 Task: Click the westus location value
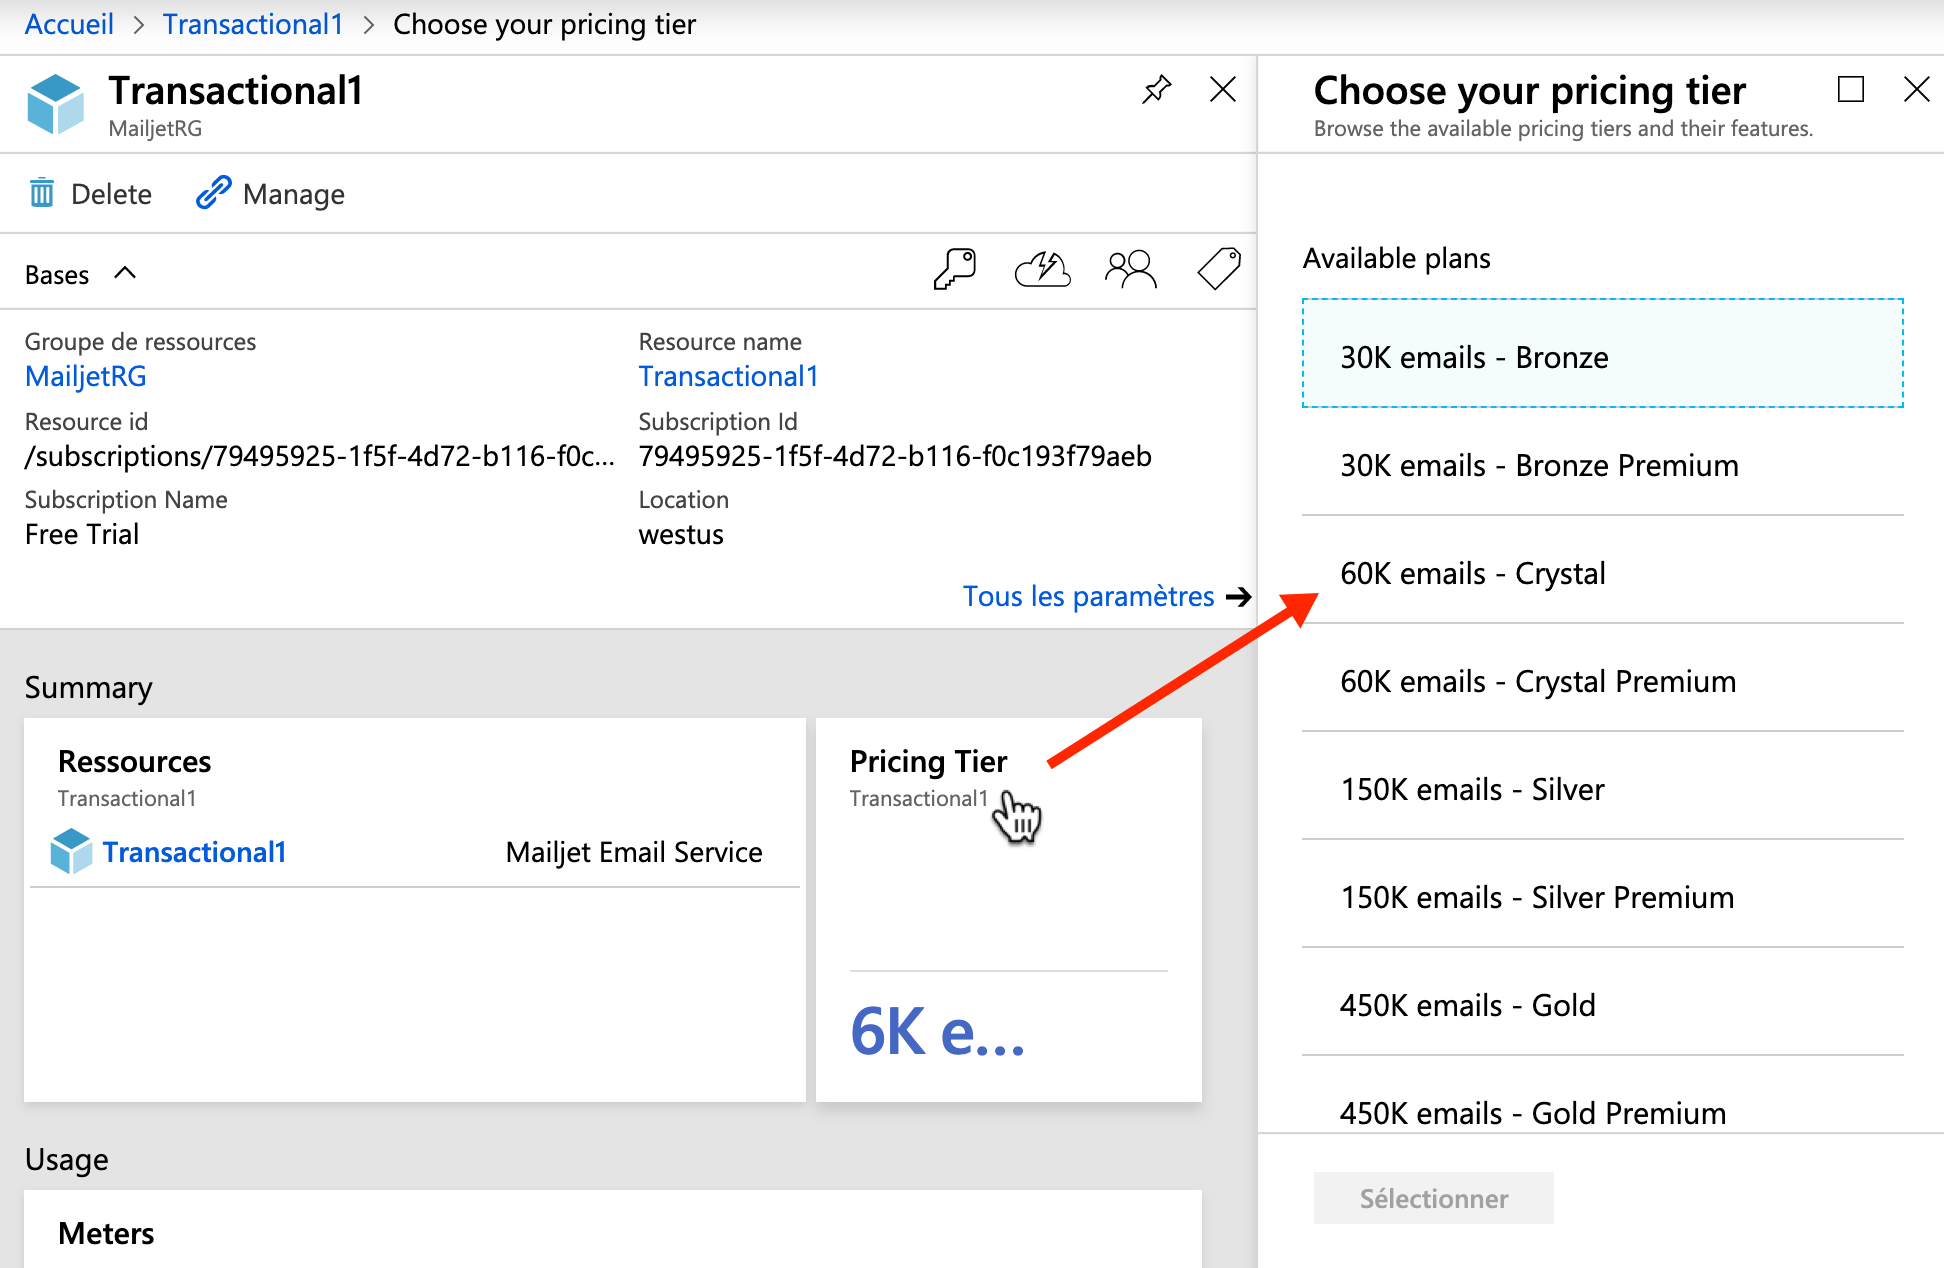[681, 535]
